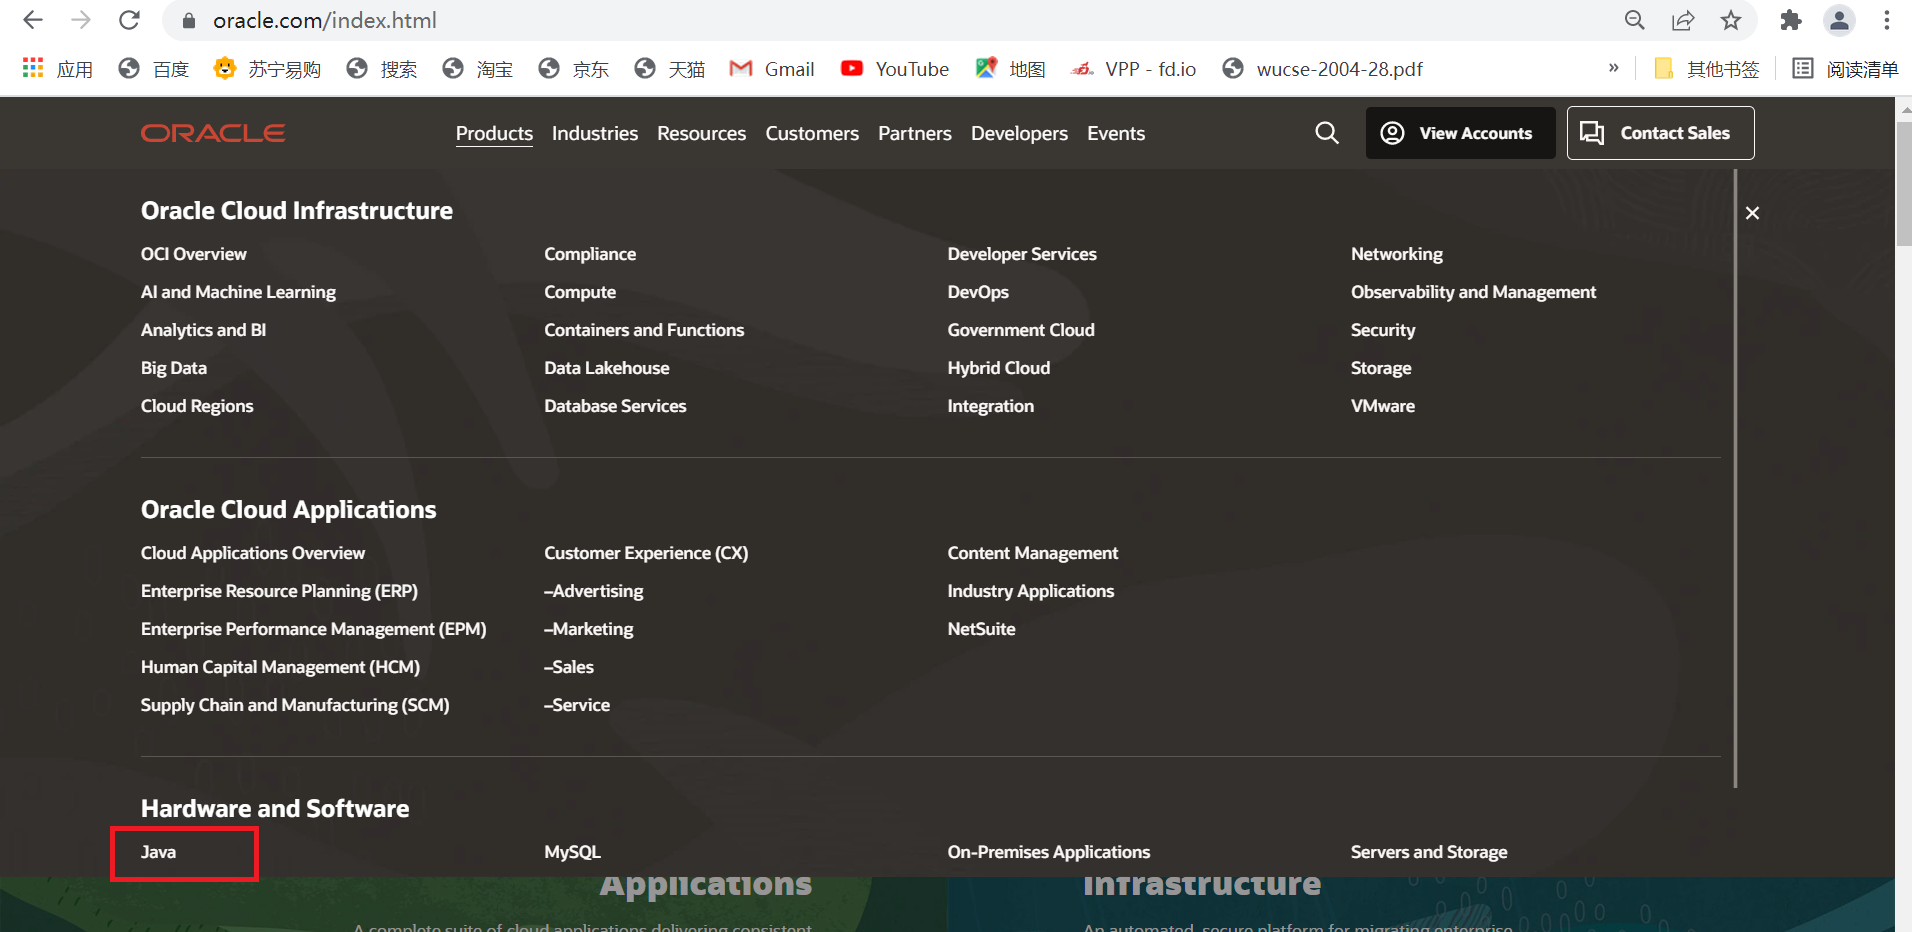Click the Oracle logo
This screenshot has width=1912, height=932.
[213, 133]
